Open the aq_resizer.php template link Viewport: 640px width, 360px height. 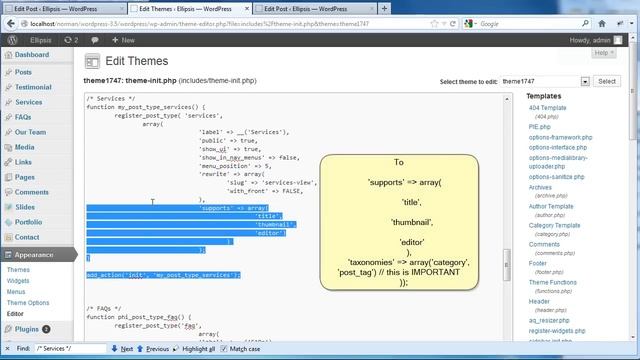pyautogui.click(x=549, y=320)
